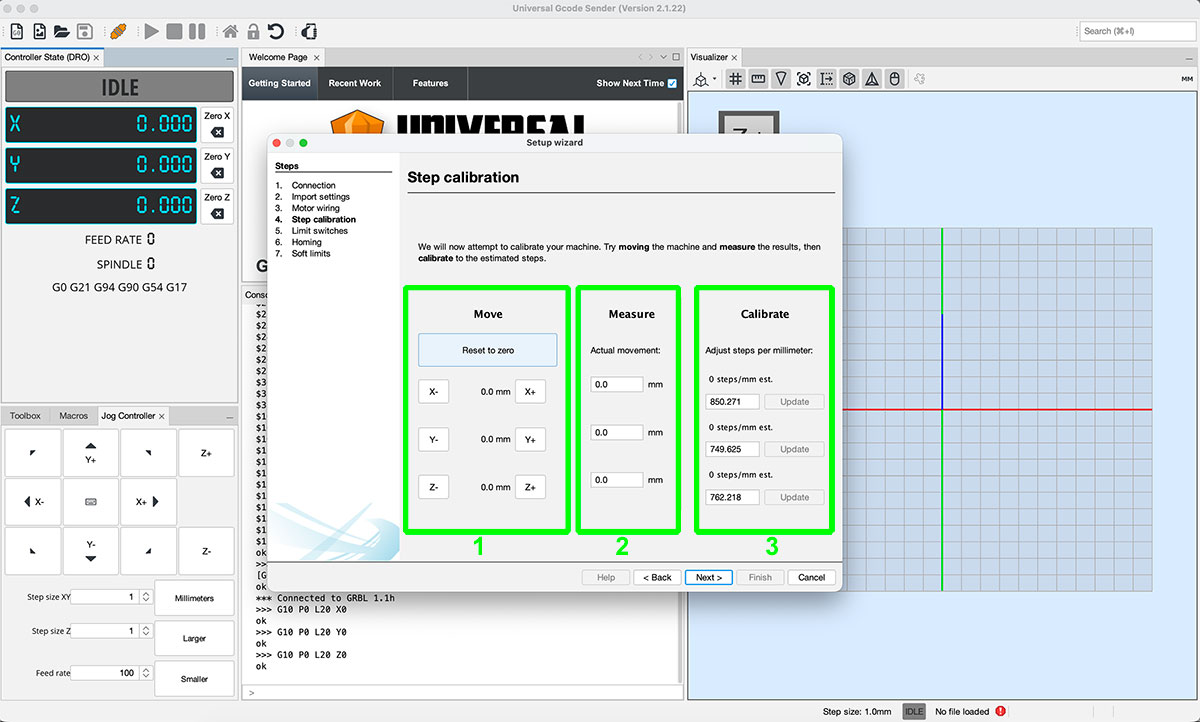Click the wizard Y- move button
The height and width of the screenshot is (722, 1200).
coord(433,439)
